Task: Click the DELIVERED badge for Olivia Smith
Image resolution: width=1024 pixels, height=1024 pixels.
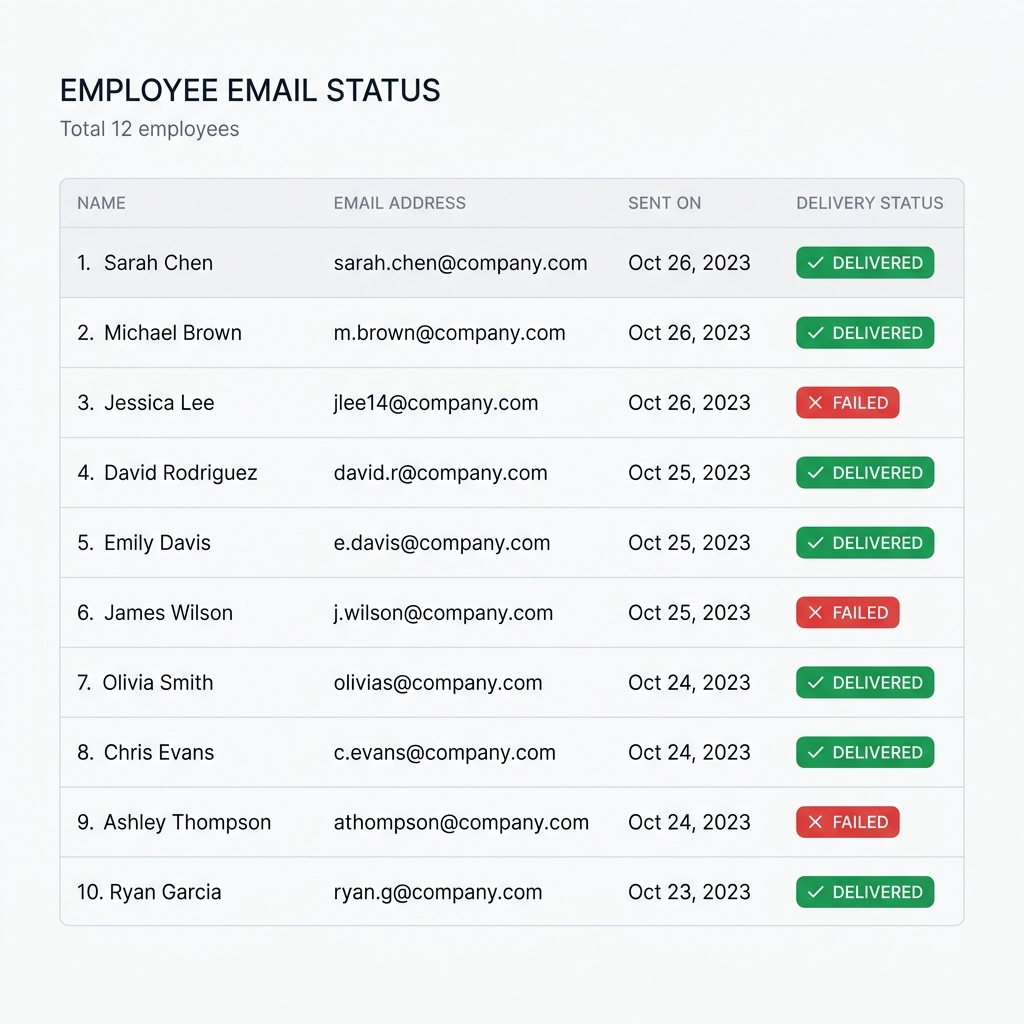Action: (865, 682)
